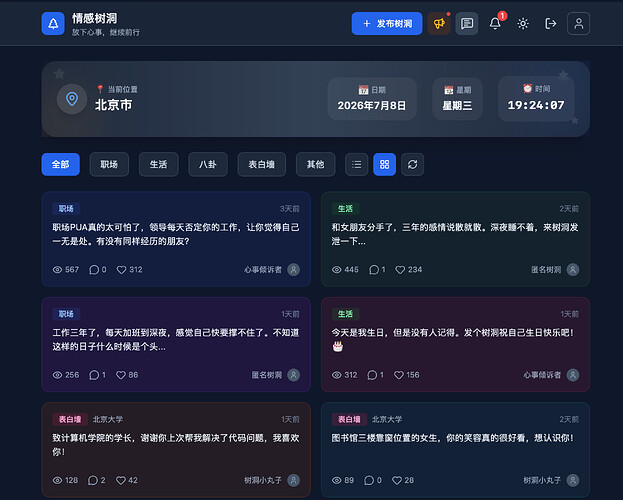Screen dimensions: 623x500
Task: Click 匿名树洞 avatar on breakup post
Action: [573, 270]
